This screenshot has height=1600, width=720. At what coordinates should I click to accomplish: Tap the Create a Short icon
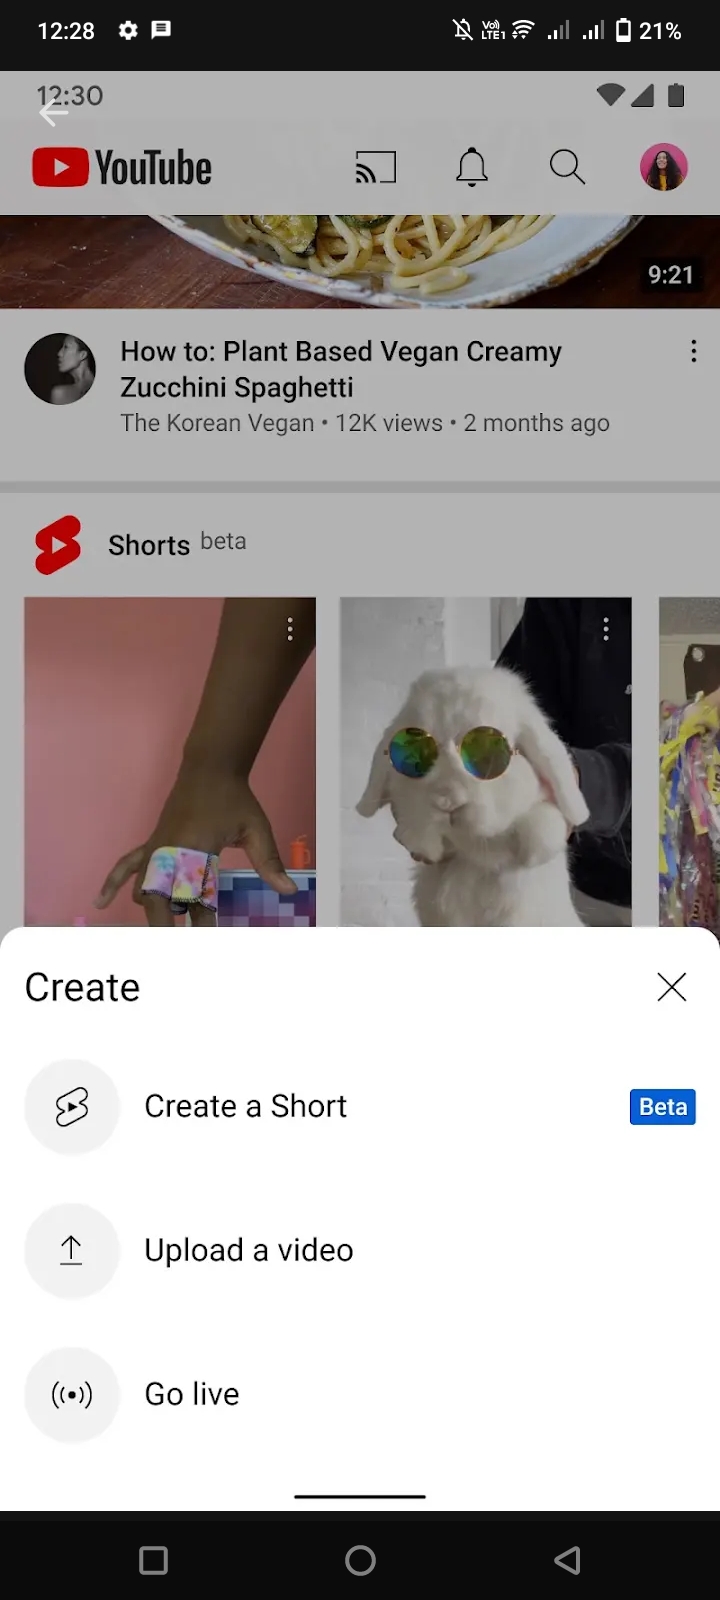[x=72, y=1107]
